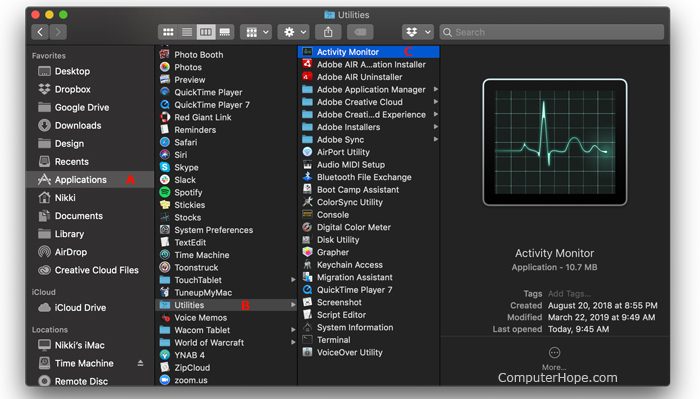Select the zoom.us app icon

coord(165,380)
